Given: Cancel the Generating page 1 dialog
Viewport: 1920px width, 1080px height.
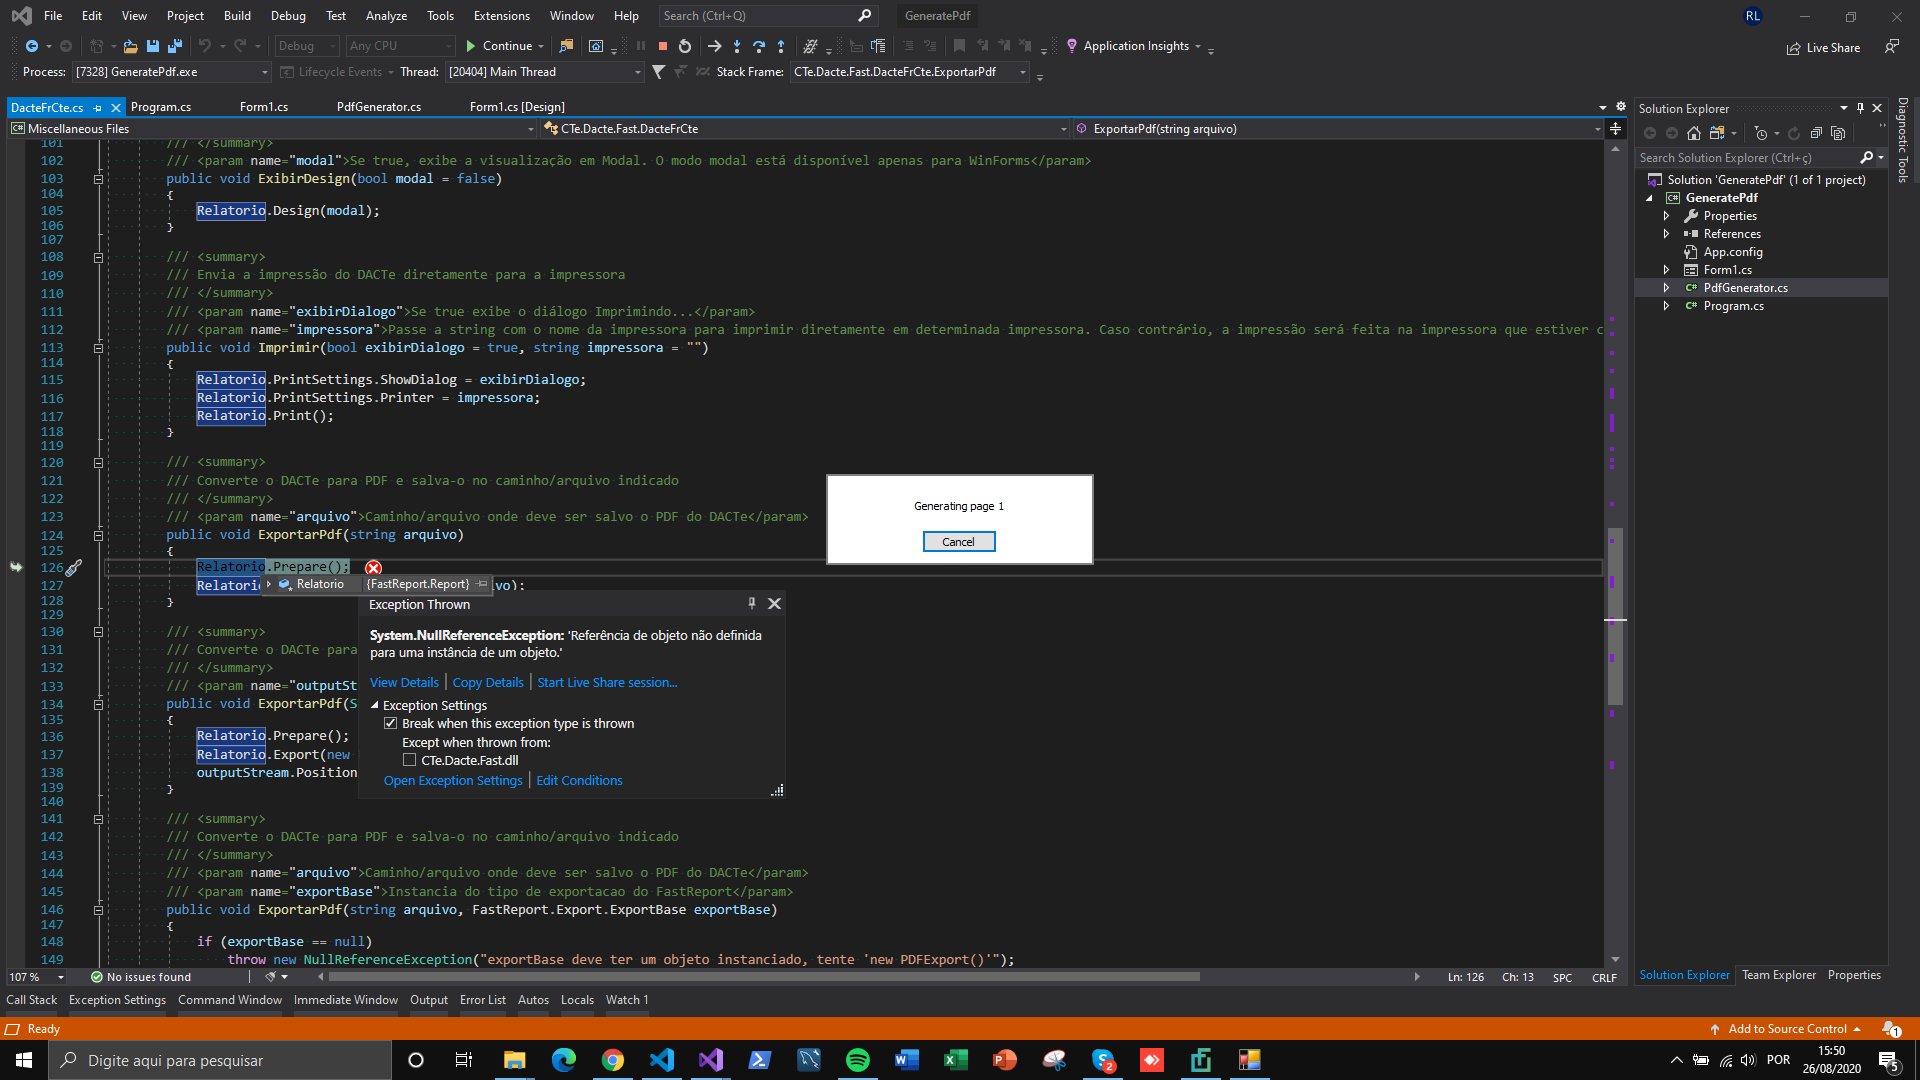Looking at the screenshot, I should 959,541.
